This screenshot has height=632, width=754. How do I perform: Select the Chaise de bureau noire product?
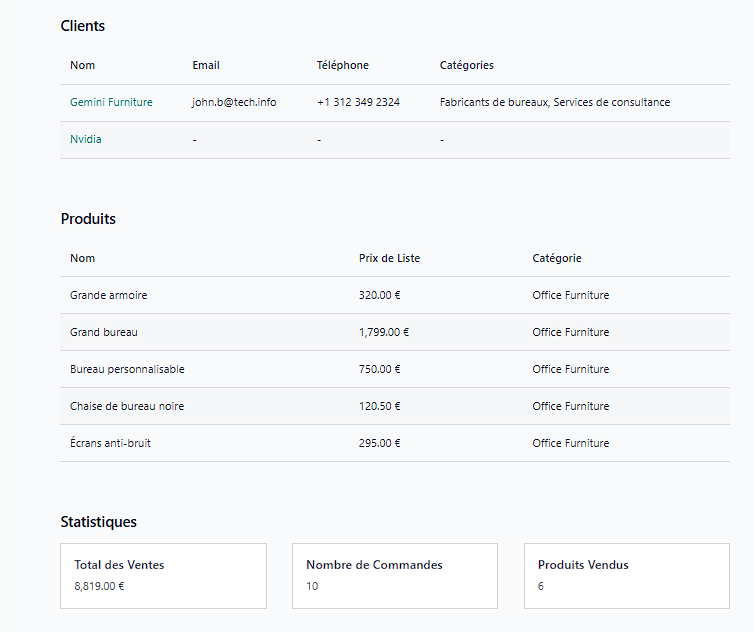[127, 406]
